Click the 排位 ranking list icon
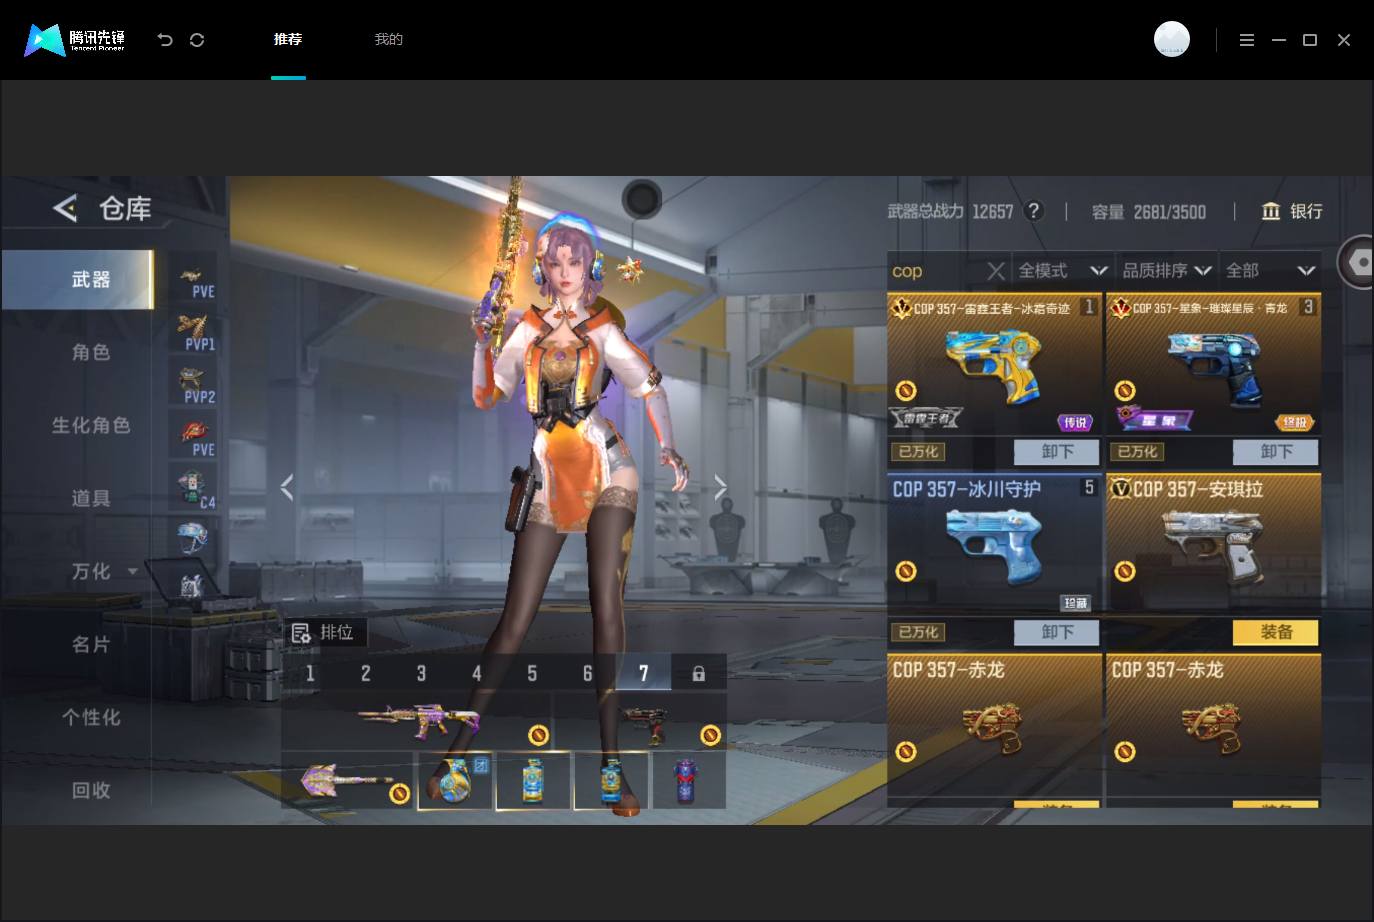1374x922 pixels. (x=300, y=633)
